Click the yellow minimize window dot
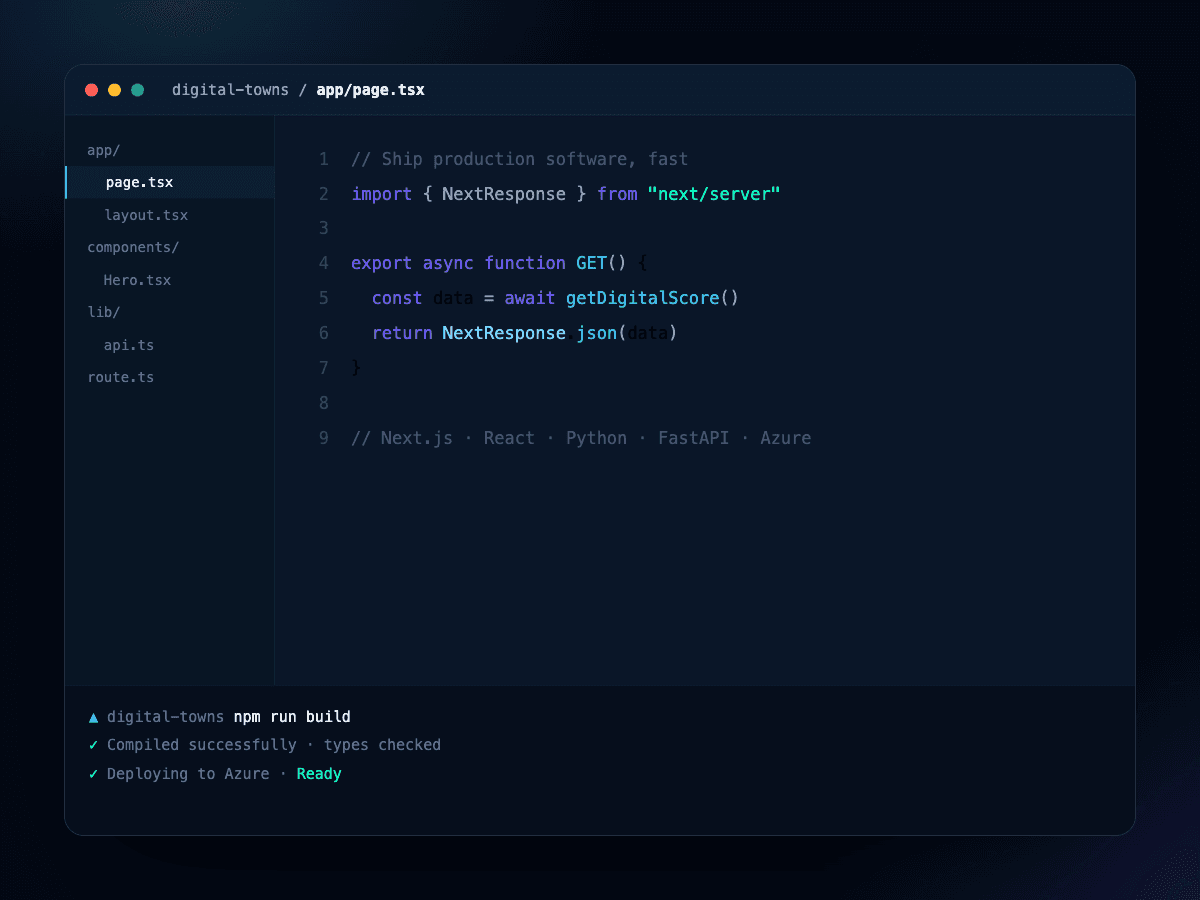This screenshot has height=900, width=1200. click(x=114, y=90)
